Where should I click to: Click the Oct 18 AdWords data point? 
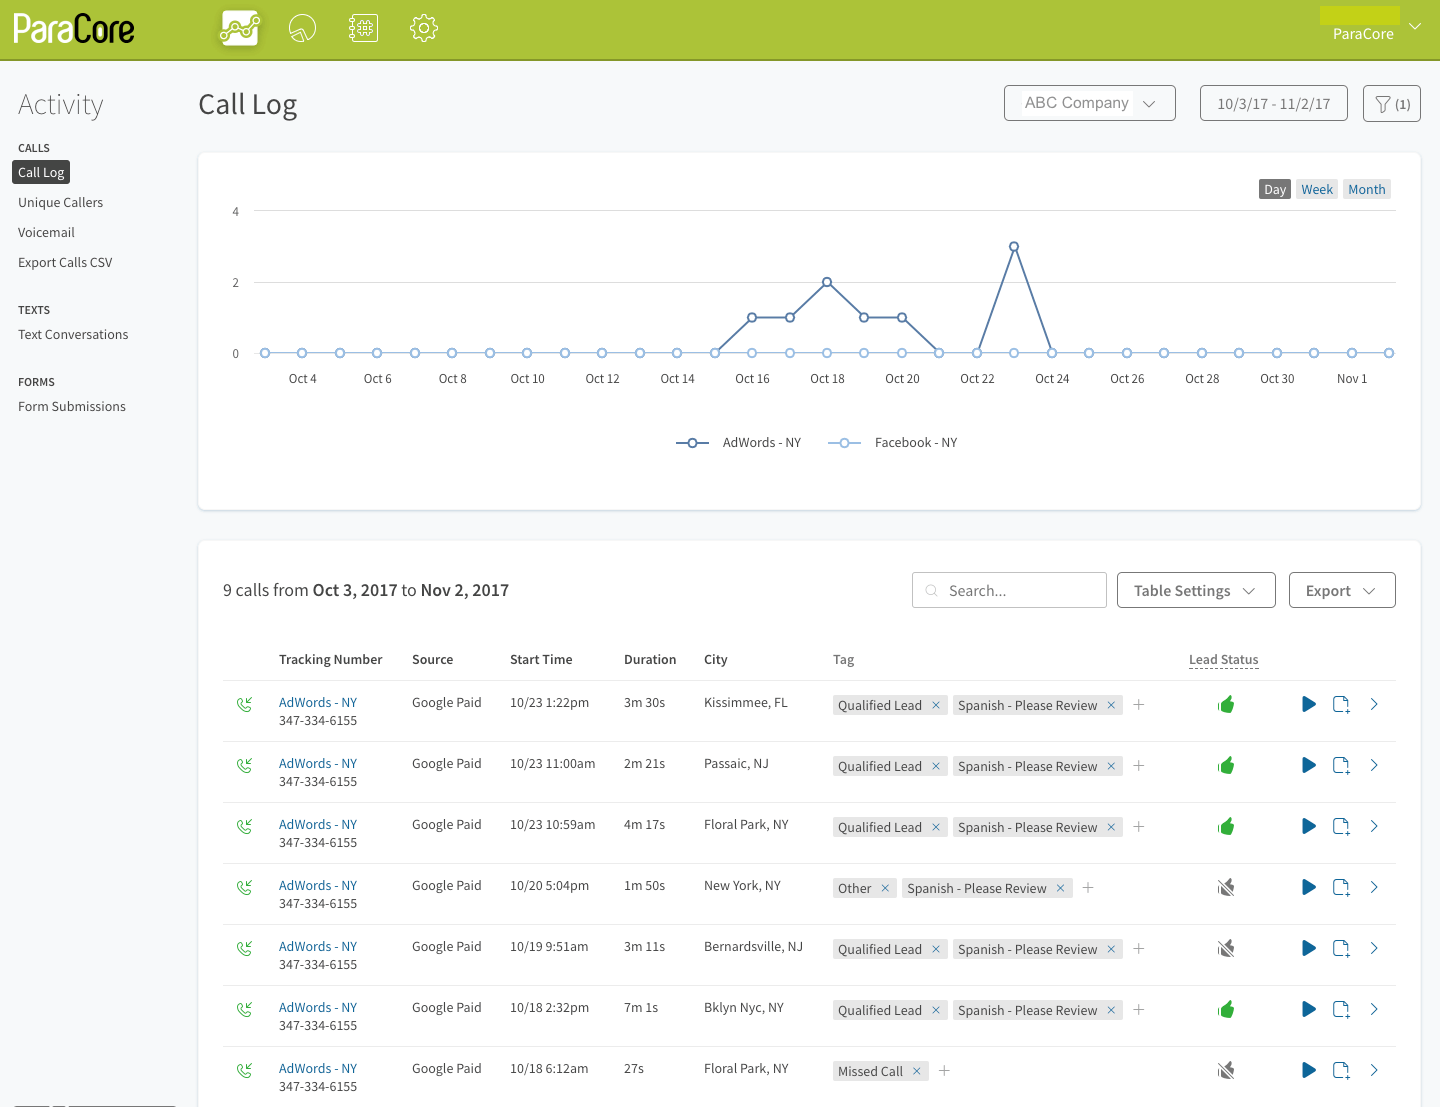827,282
